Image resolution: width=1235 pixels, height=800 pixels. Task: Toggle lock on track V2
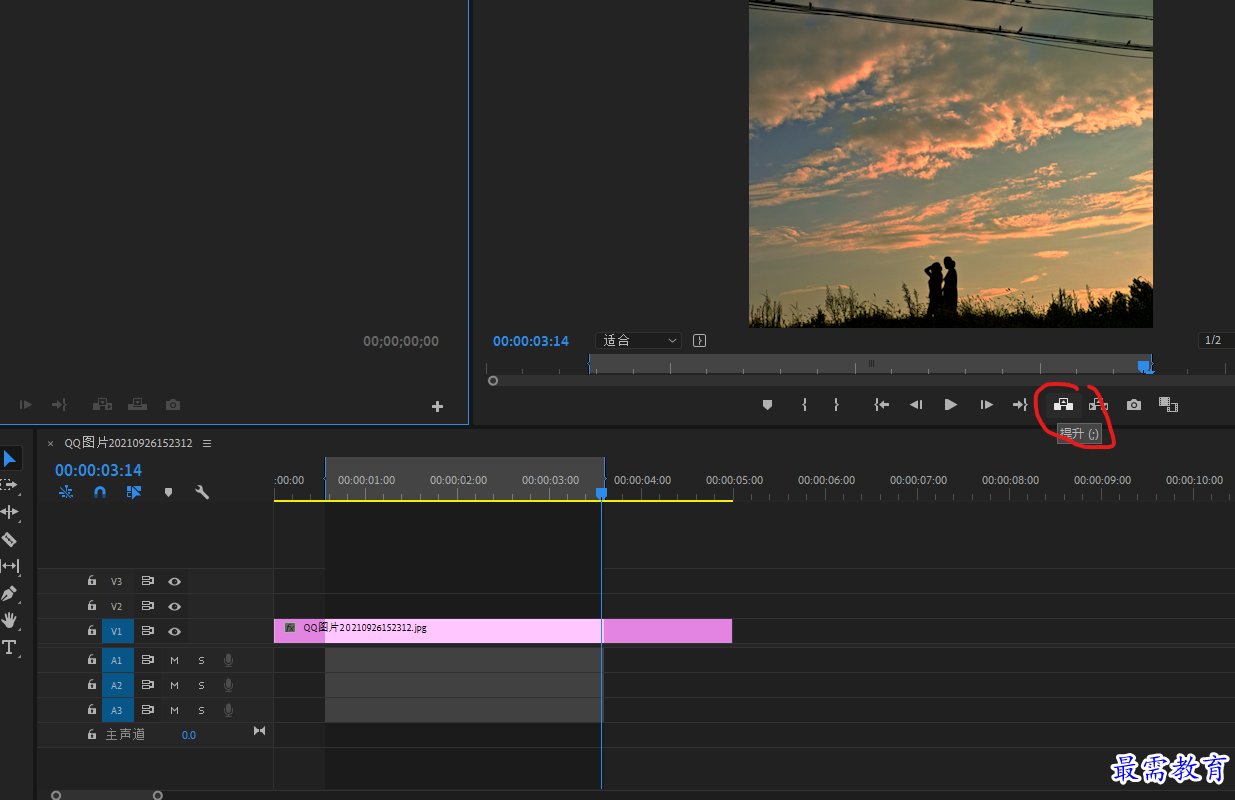coord(91,606)
